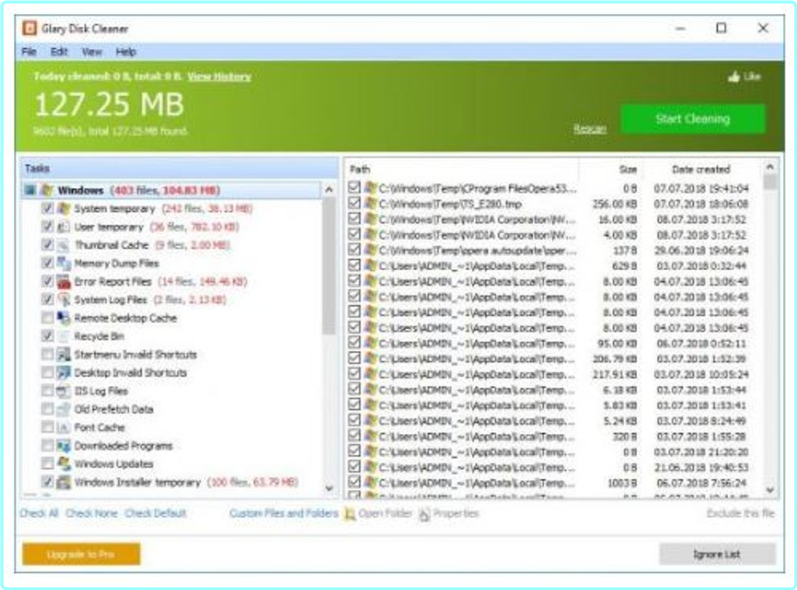Viewport: 797px width, 590px height.
Task: Click the thumbs-up Like icon
Action: click(733, 76)
